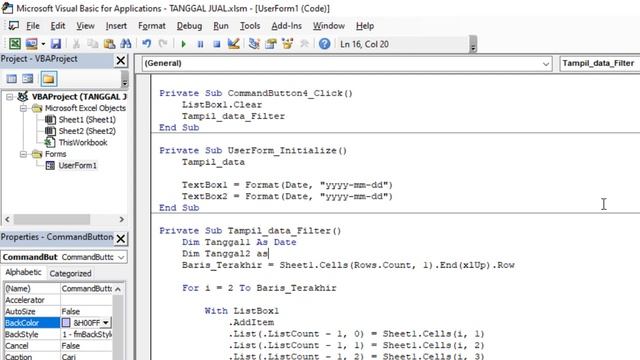Click the Project panel scroll left arrow
Viewport: 640px width, 360px height.
tap(7, 219)
